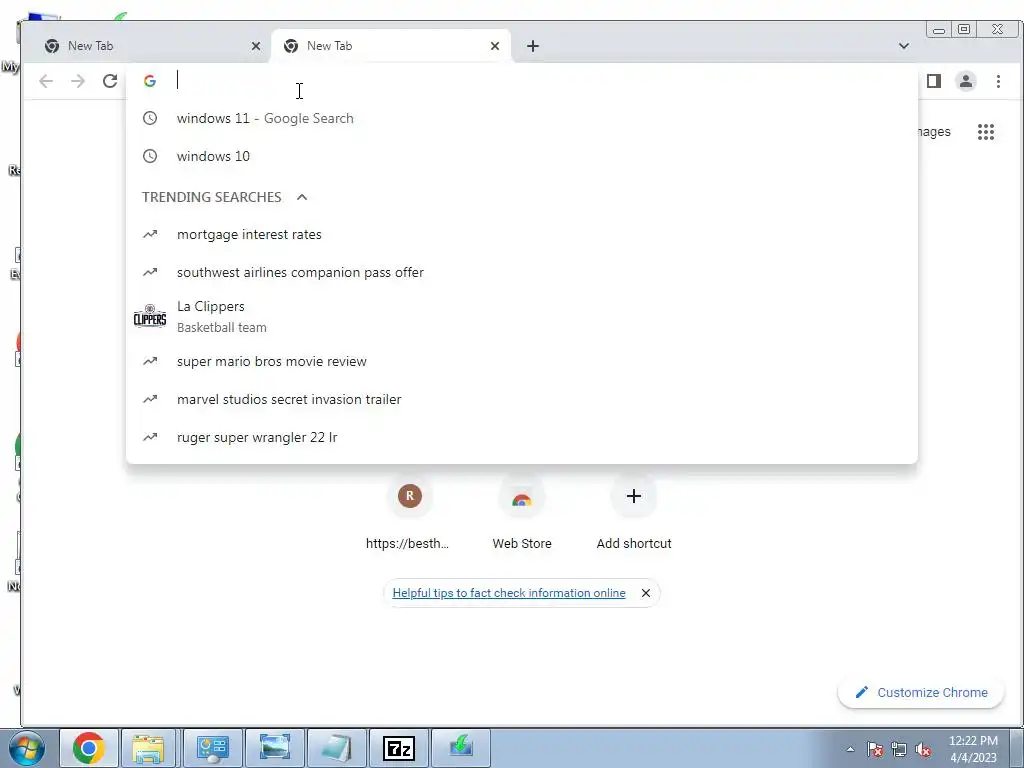Reload the current page
This screenshot has width=1024, height=768.
(x=110, y=81)
